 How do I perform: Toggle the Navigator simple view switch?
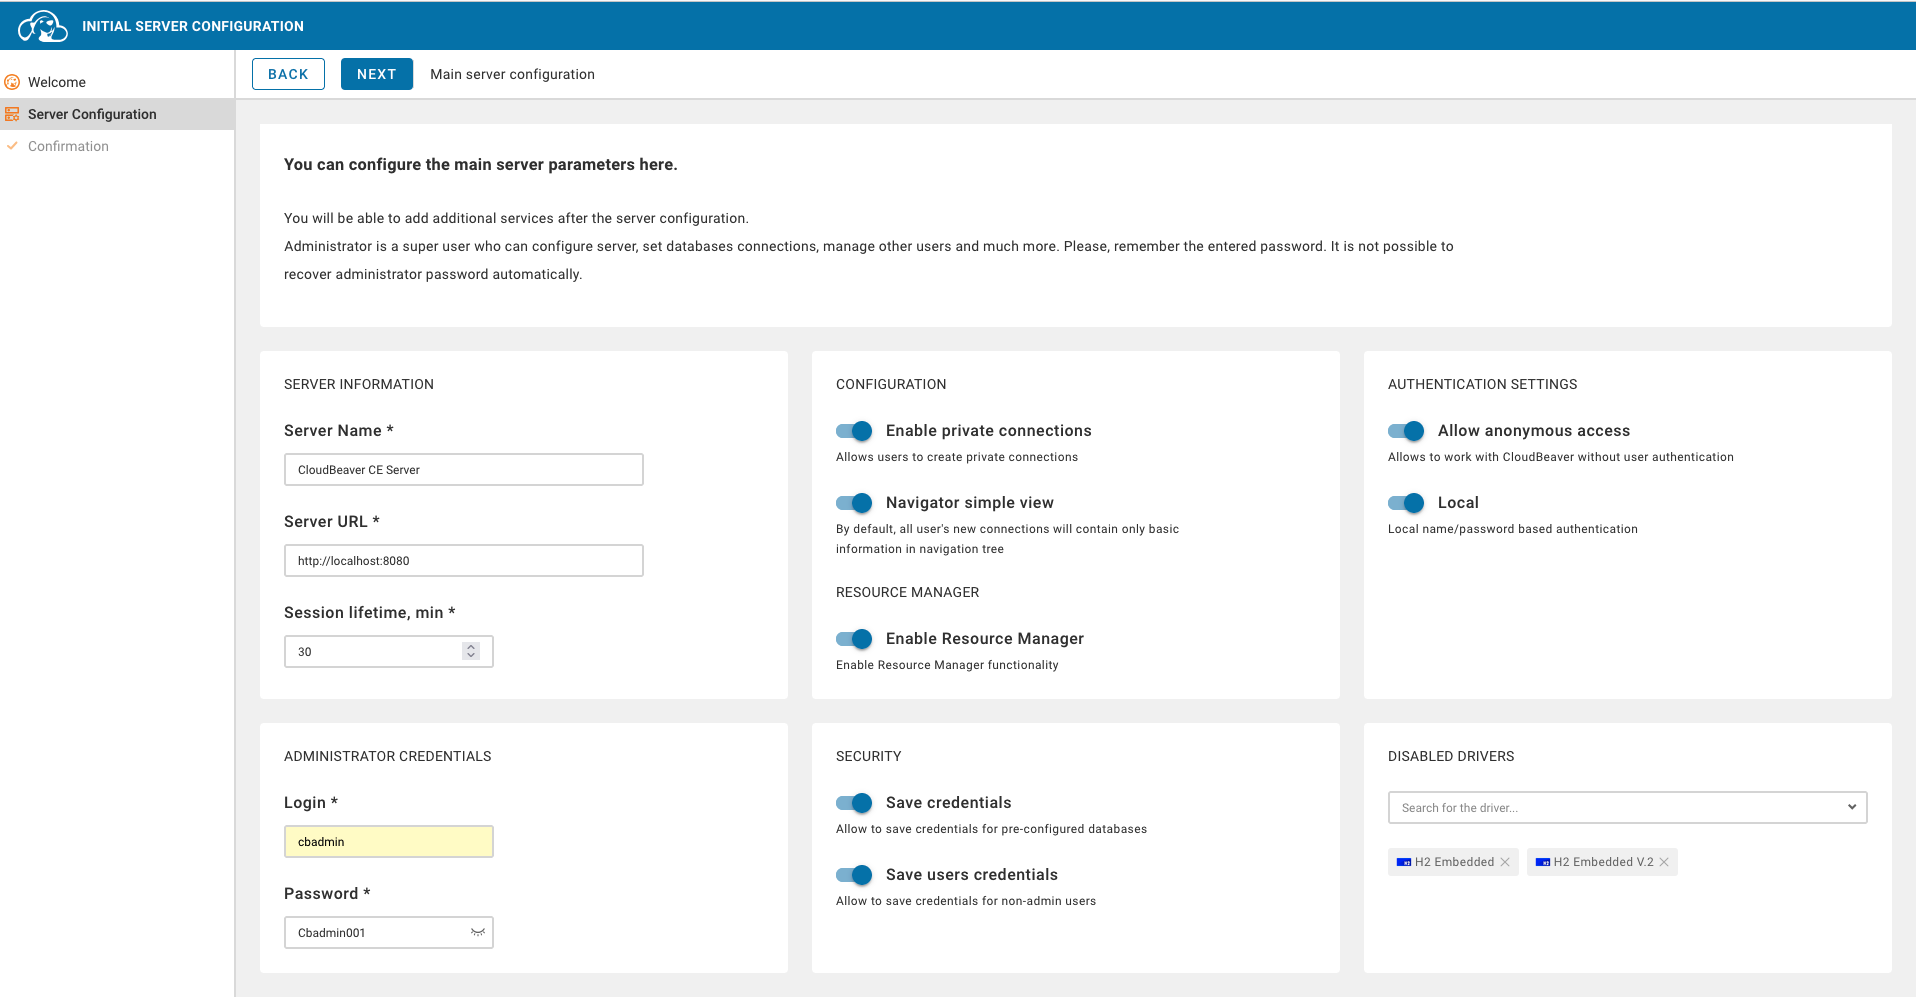854,503
